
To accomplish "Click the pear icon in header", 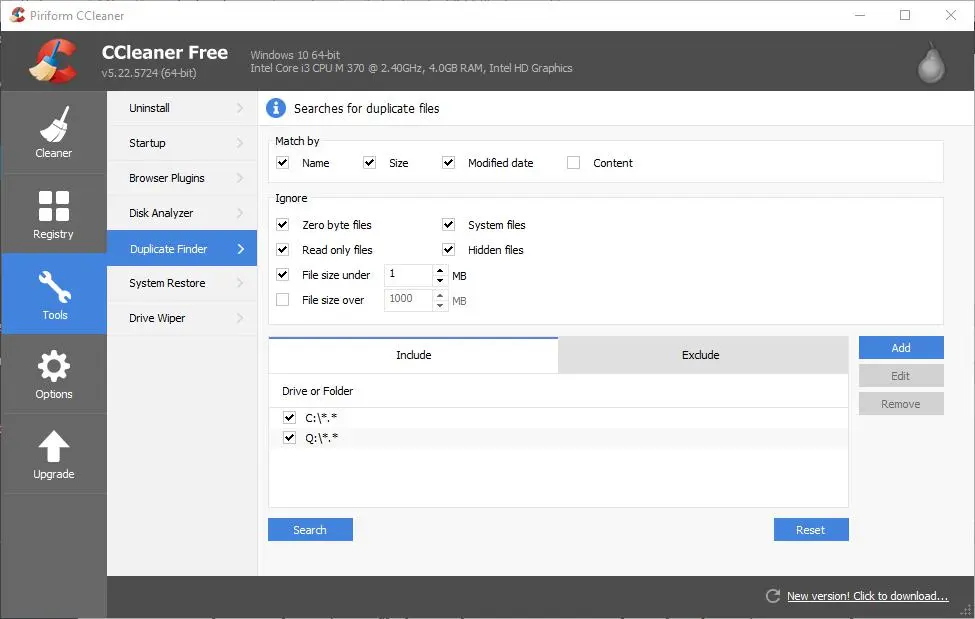I will click(931, 62).
